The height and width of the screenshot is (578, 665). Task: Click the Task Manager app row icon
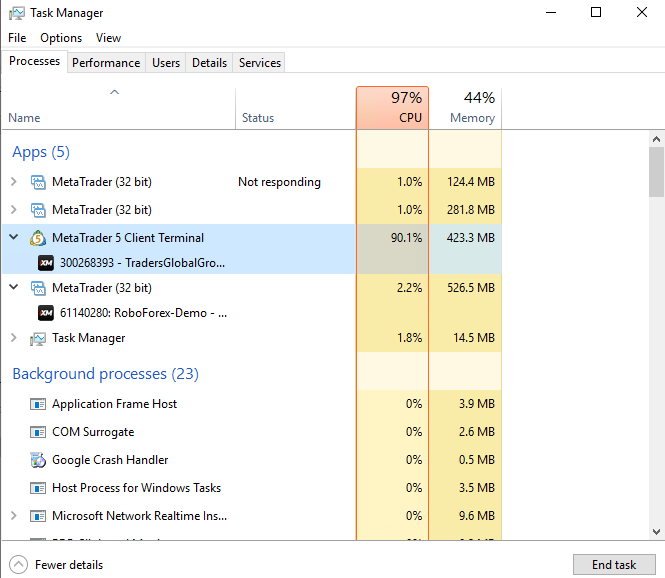pyautogui.click(x=38, y=339)
